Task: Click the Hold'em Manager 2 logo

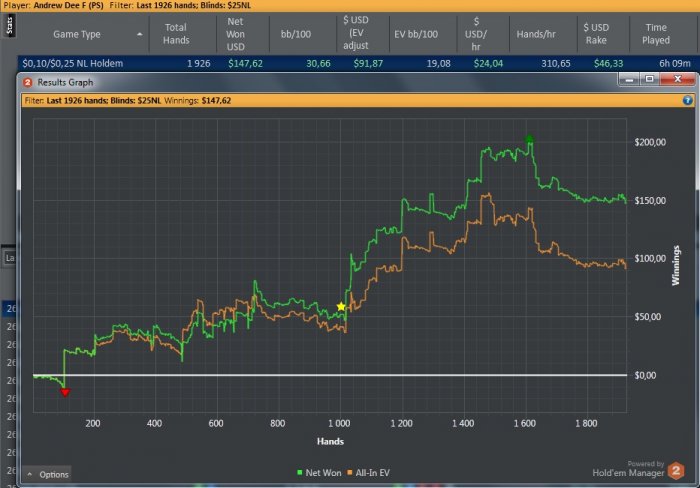Action: pos(676,469)
